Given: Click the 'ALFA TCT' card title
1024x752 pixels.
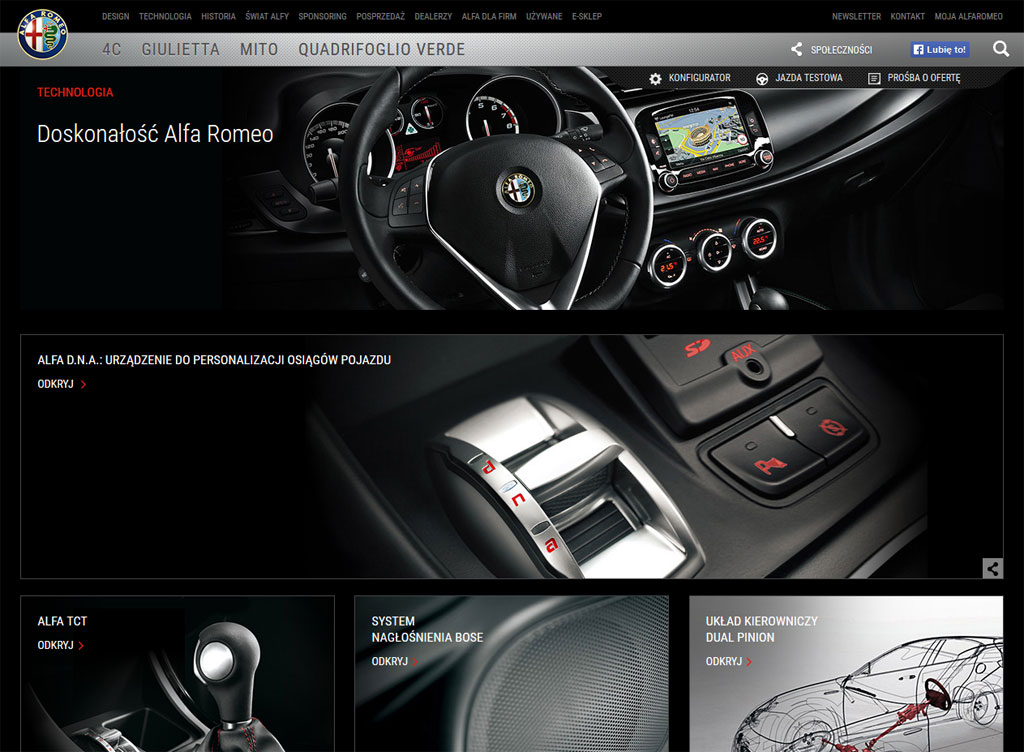Looking at the screenshot, I should [x=62, y=621].
